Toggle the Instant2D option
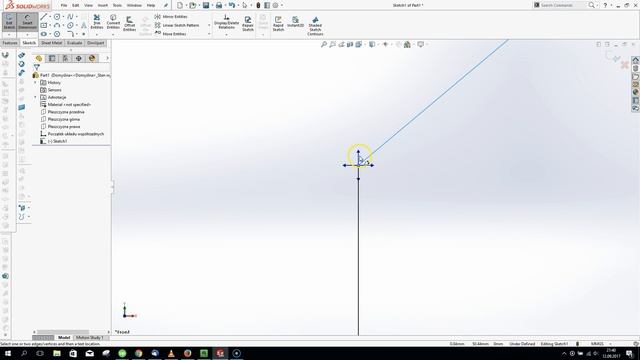 tap(296, 22)
